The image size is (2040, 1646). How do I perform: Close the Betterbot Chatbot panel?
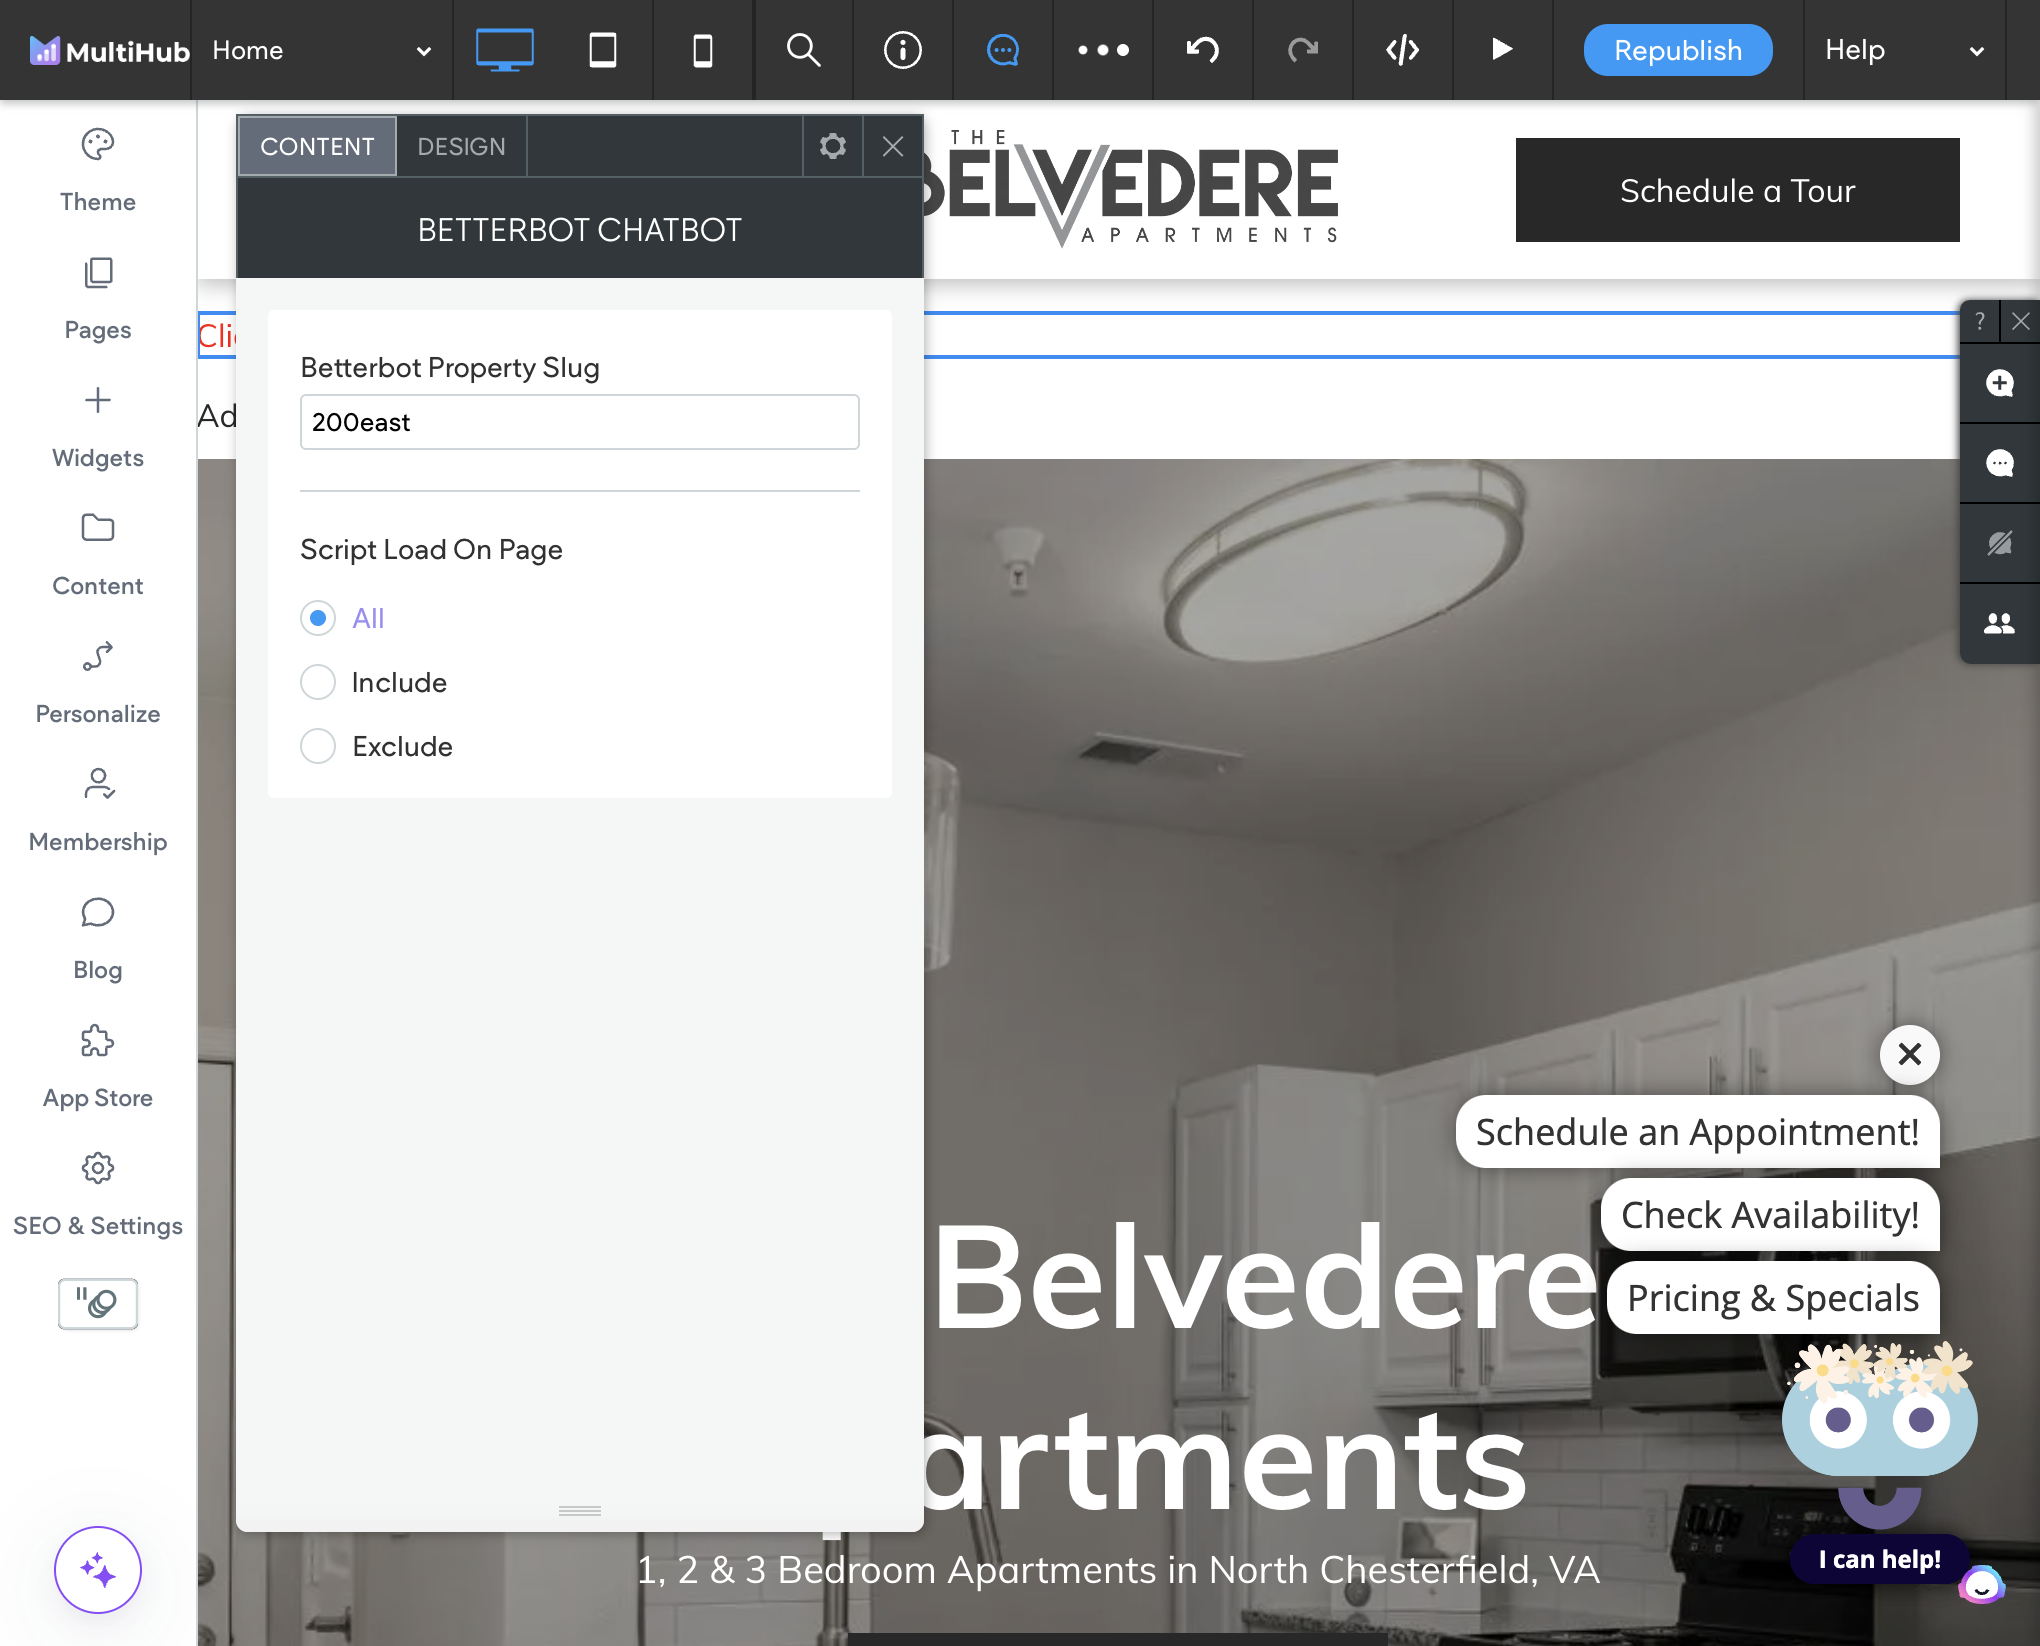(x=893, y=146)
